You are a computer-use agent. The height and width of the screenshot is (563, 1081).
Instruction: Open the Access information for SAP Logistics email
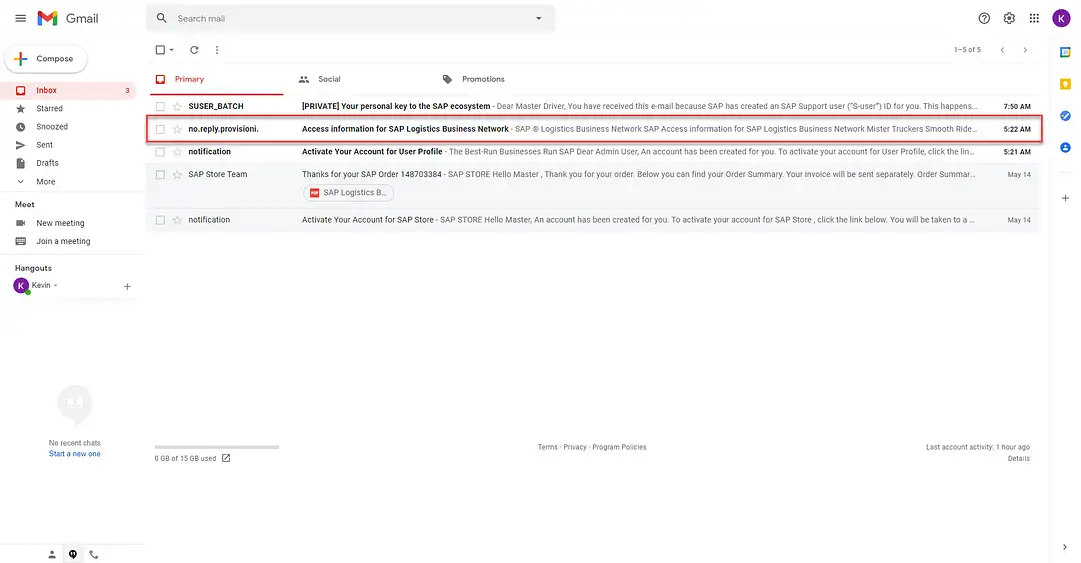[594, 129]
